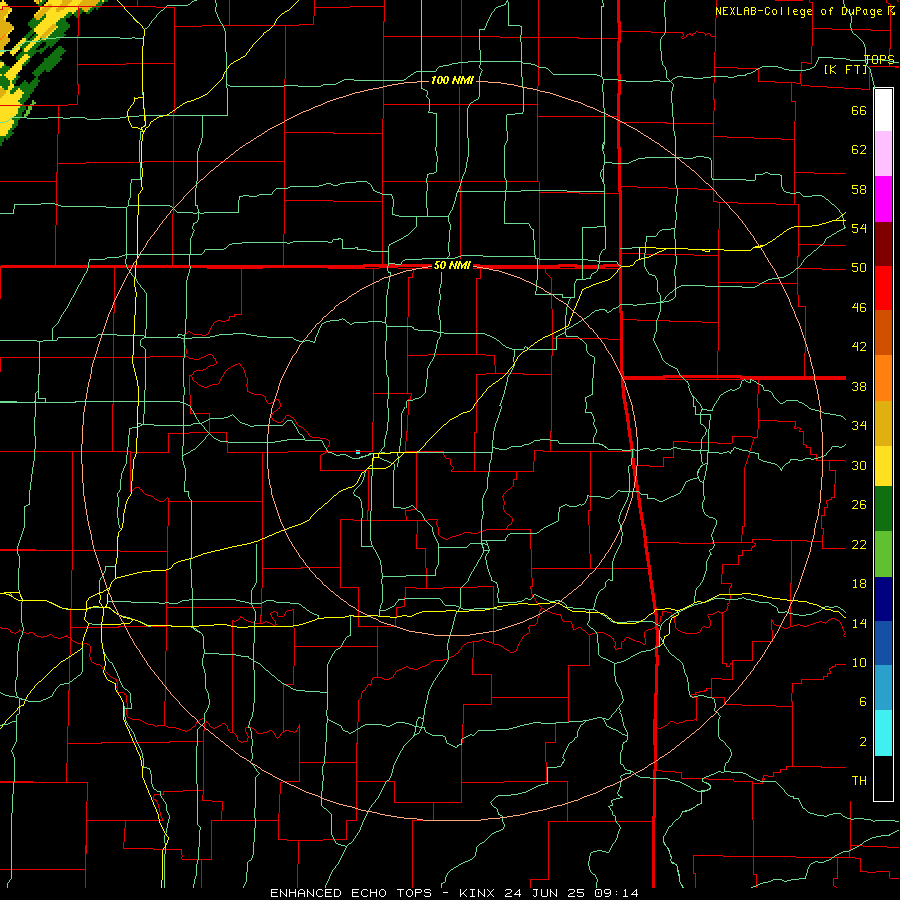
Task: Click the legend value 26
Action: pos(859,505)
